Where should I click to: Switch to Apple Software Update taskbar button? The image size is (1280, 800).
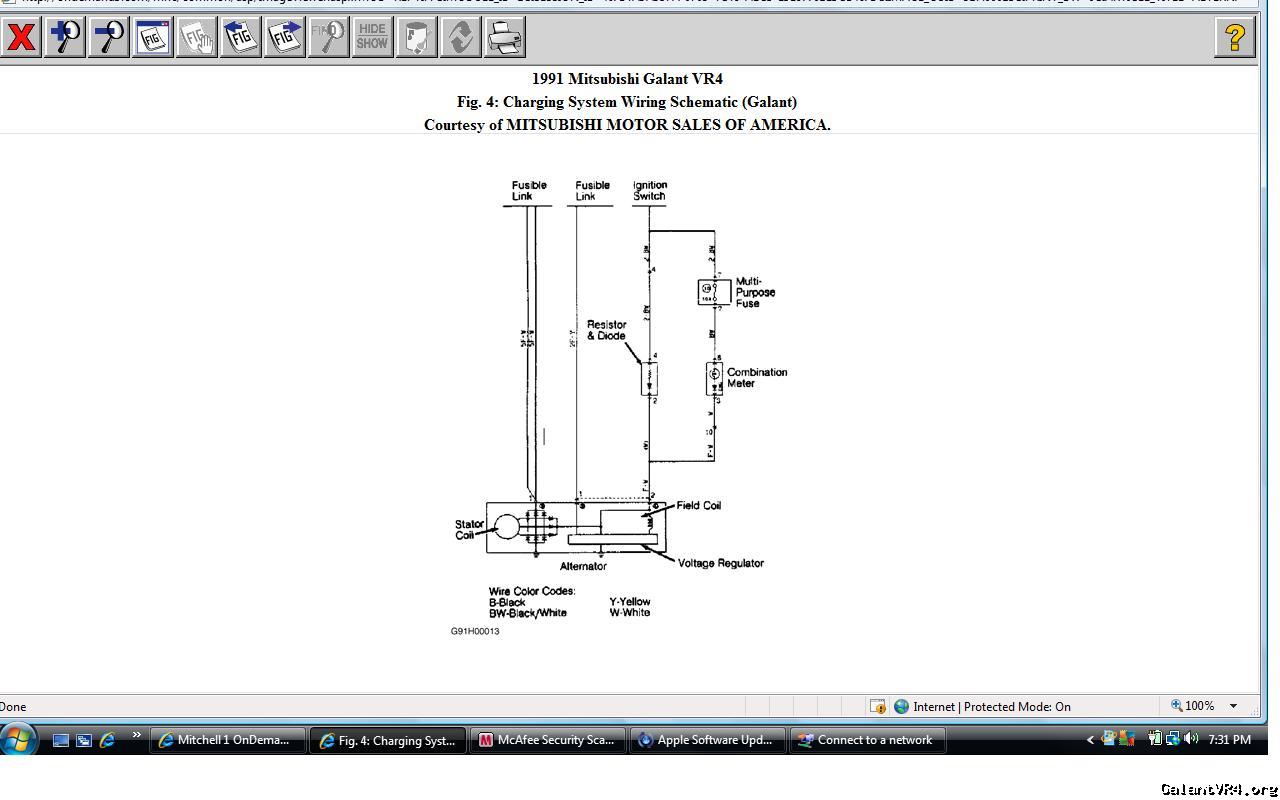click(708, 740)
